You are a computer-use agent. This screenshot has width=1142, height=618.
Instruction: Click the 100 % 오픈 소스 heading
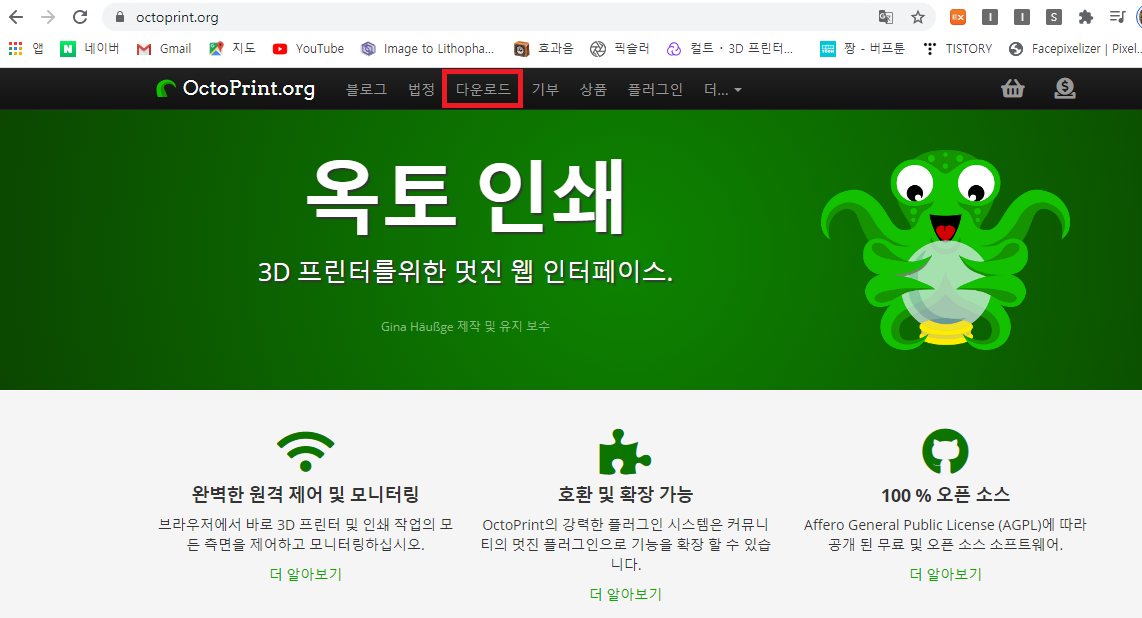[x=945, y=495]
